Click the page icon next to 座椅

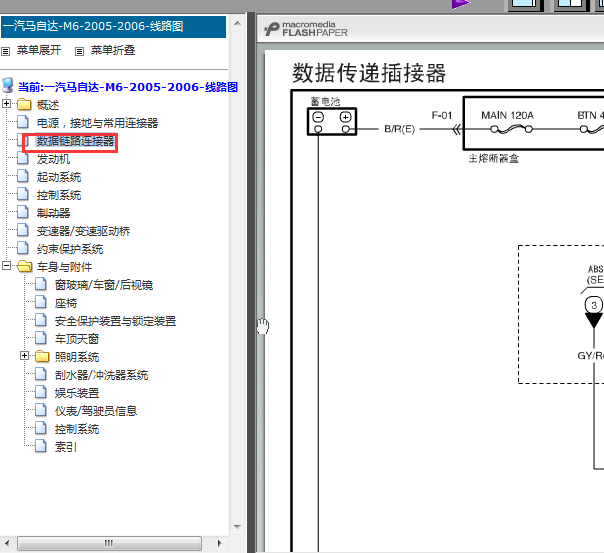(41, 302)
